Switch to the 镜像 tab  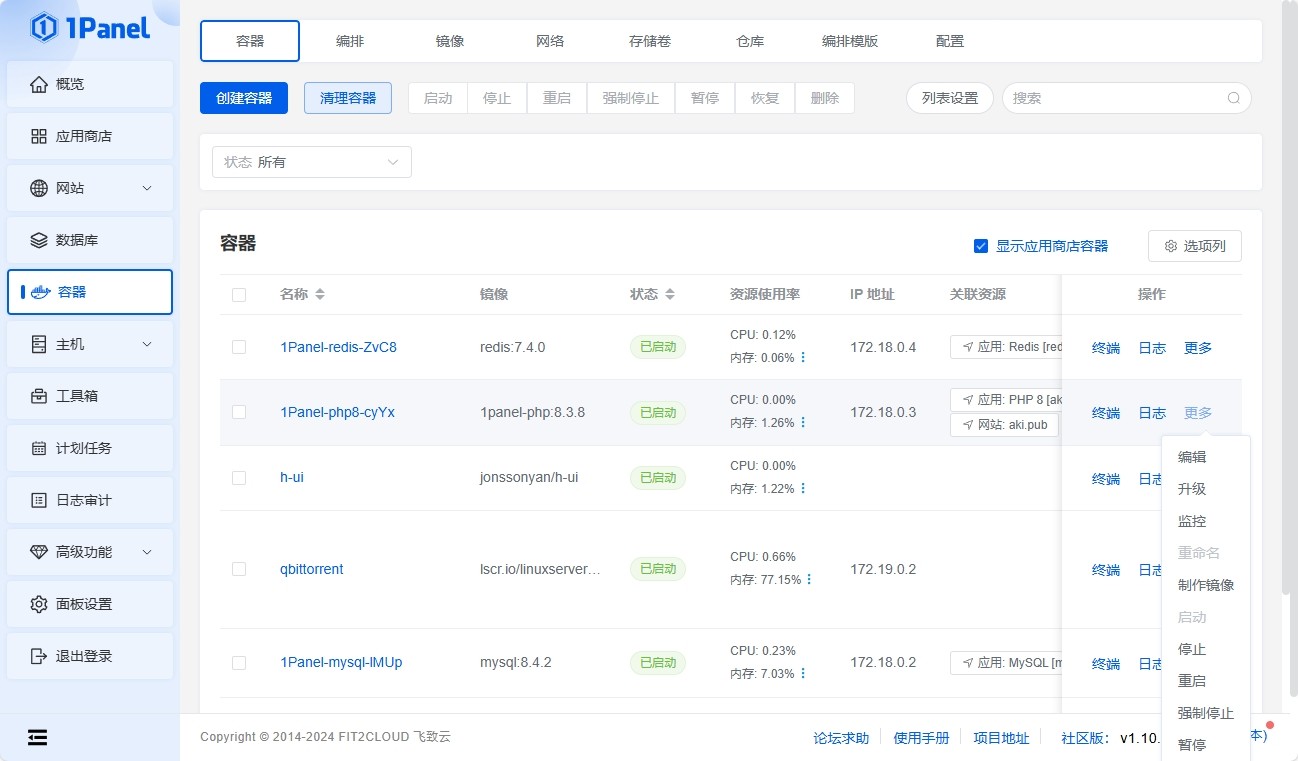point(450,41)
